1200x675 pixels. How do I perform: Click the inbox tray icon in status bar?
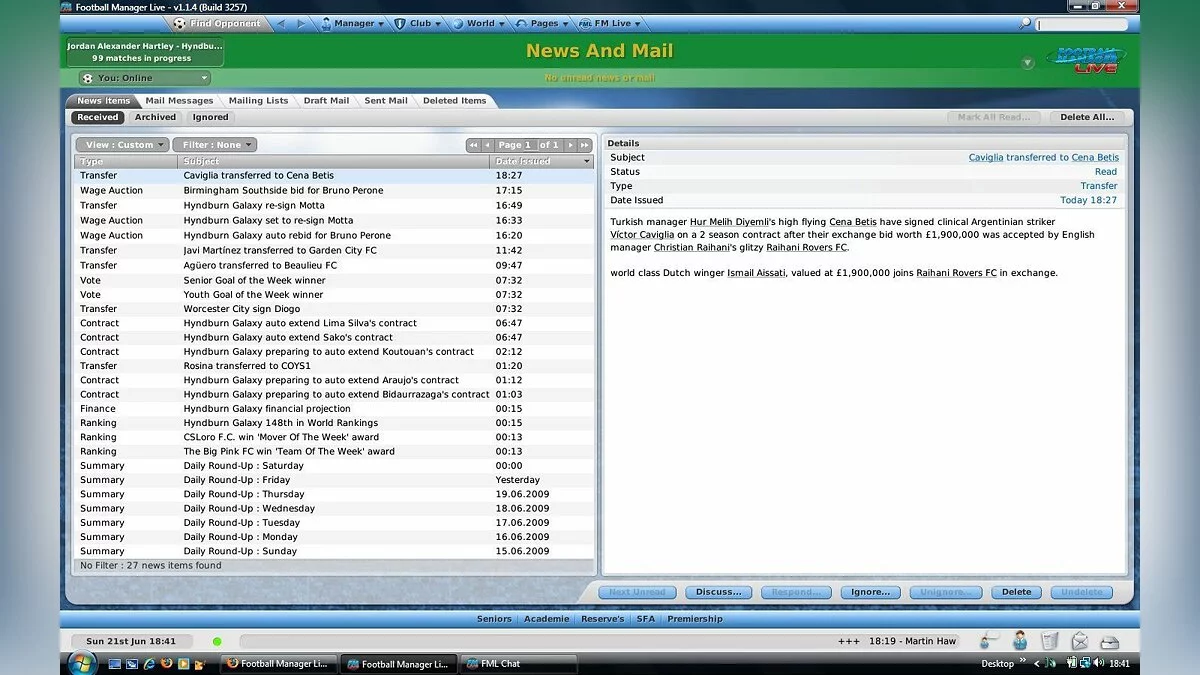coord(1110,641)
